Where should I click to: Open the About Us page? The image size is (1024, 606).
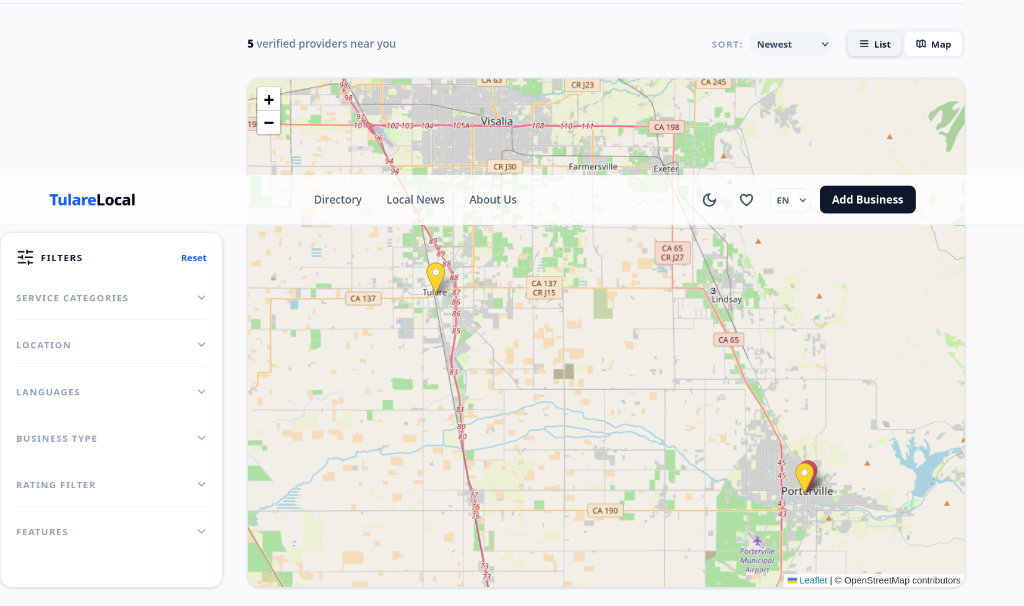(x=492, y=200)
